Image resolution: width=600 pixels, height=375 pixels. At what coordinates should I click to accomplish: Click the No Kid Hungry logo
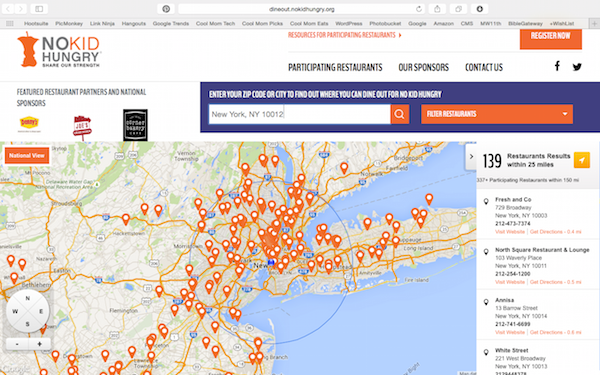[59, 50]
